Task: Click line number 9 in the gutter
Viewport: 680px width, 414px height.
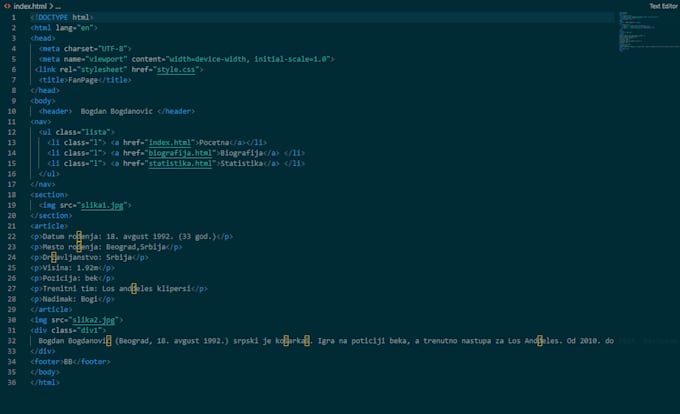Action: coord(13,101)
